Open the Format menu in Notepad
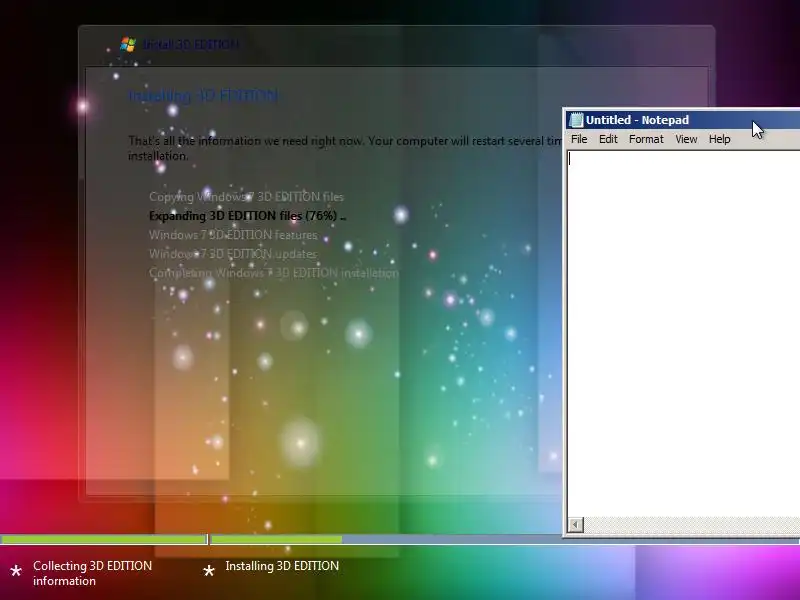 (x=646, y=139)
